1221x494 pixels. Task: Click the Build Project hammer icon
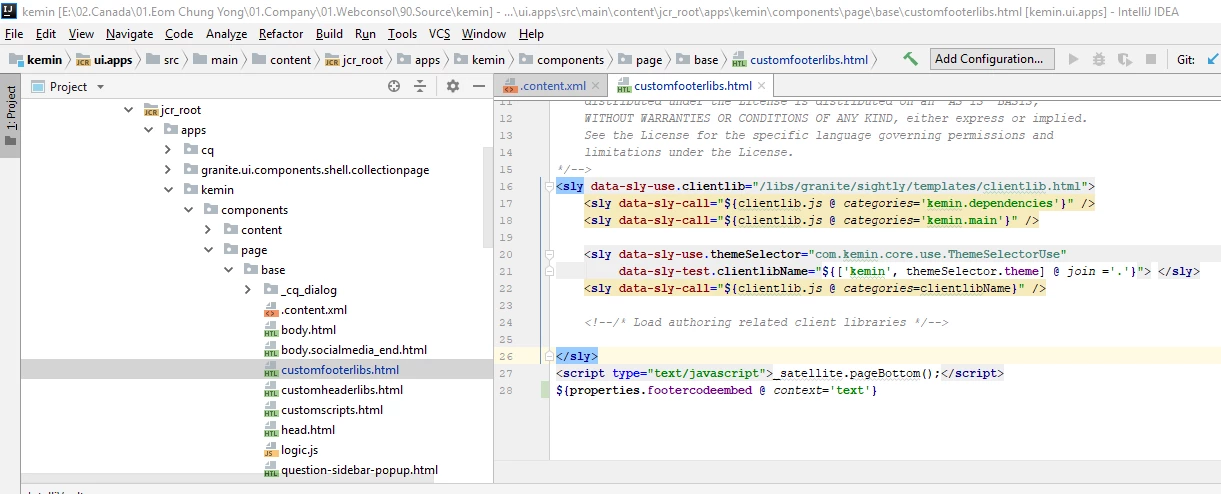910,59
